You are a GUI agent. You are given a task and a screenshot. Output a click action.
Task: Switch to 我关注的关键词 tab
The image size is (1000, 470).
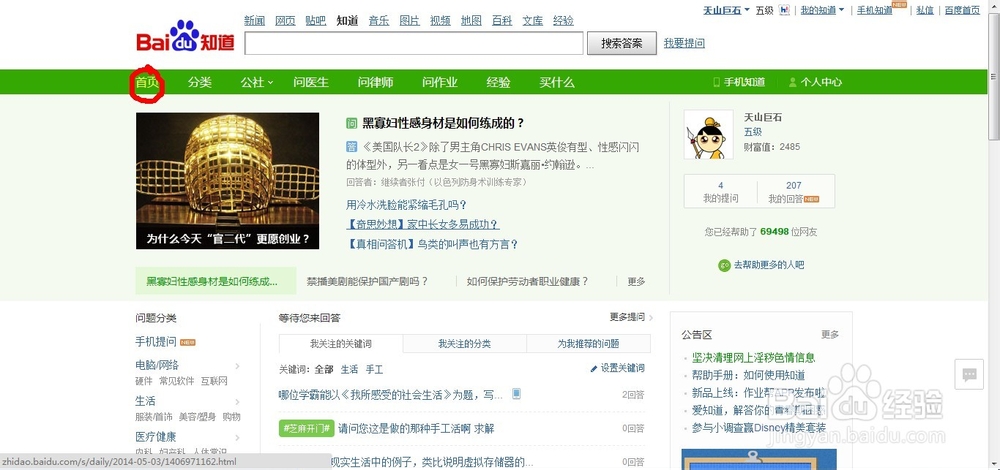341,344
